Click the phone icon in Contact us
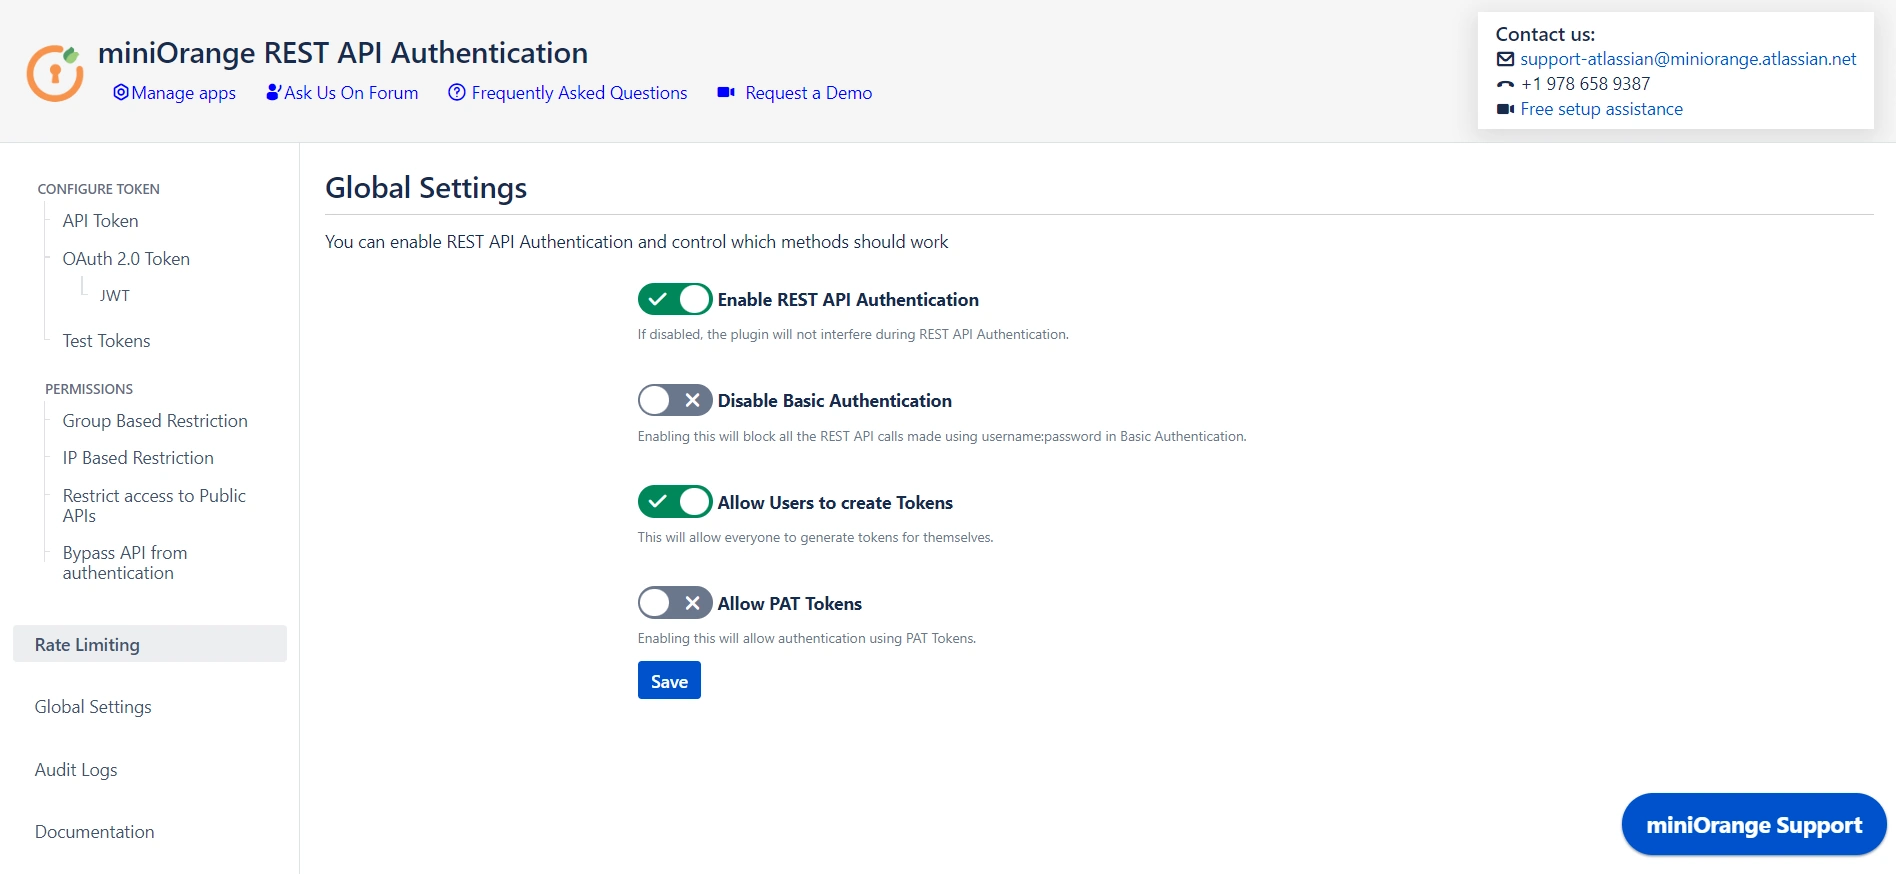This screenshot has height=874, width=1896. click(1505, 84)
